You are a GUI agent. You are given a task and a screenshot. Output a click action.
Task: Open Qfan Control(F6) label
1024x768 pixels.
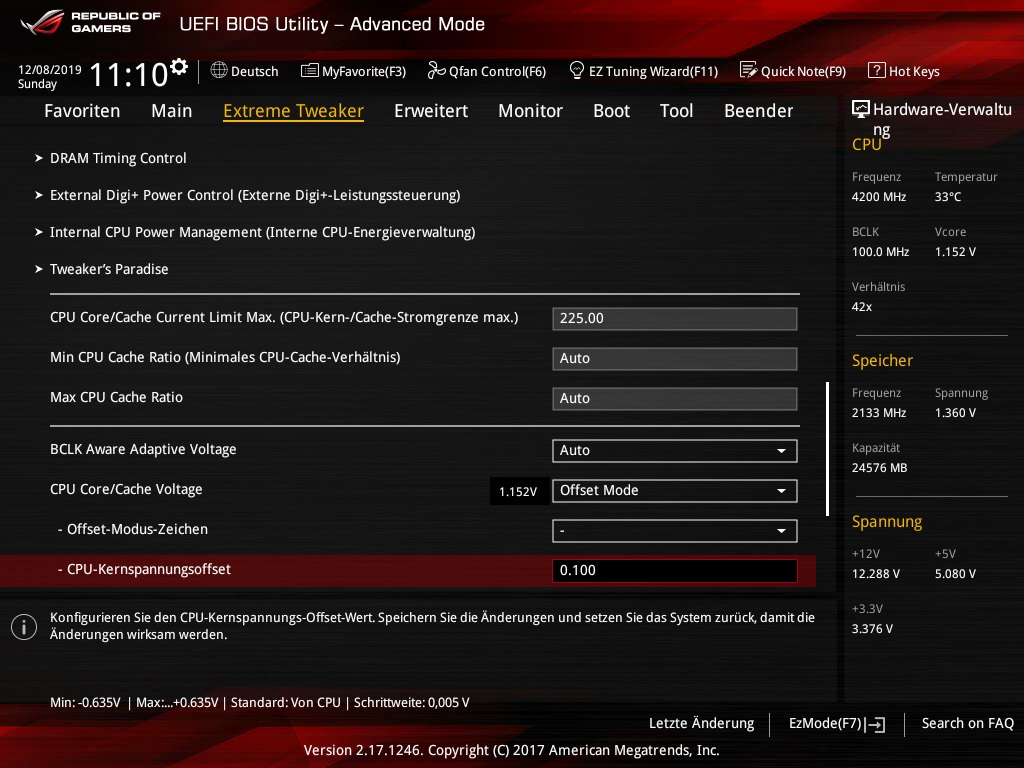497,71
